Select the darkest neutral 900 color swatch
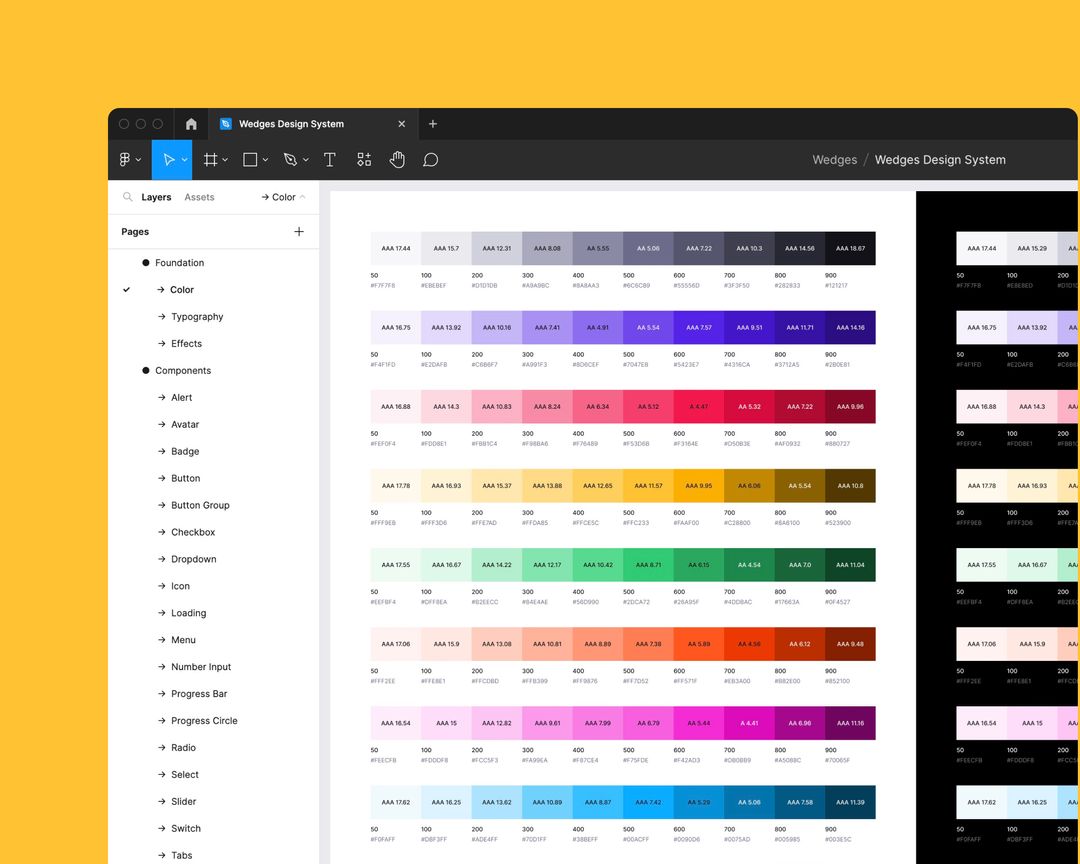This screenshot has width=1080, height=864. click(851, 248)
